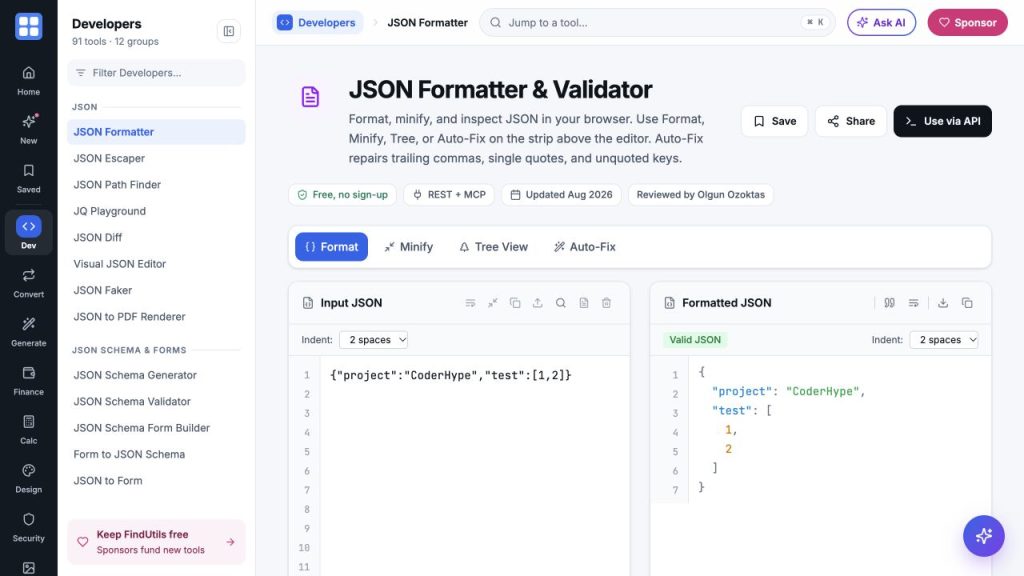Image resolution: width=1024 pixels, height=576 pixels.
Task: Click Reviewed by Olgun Ozoktas badge
Action: 700,195
